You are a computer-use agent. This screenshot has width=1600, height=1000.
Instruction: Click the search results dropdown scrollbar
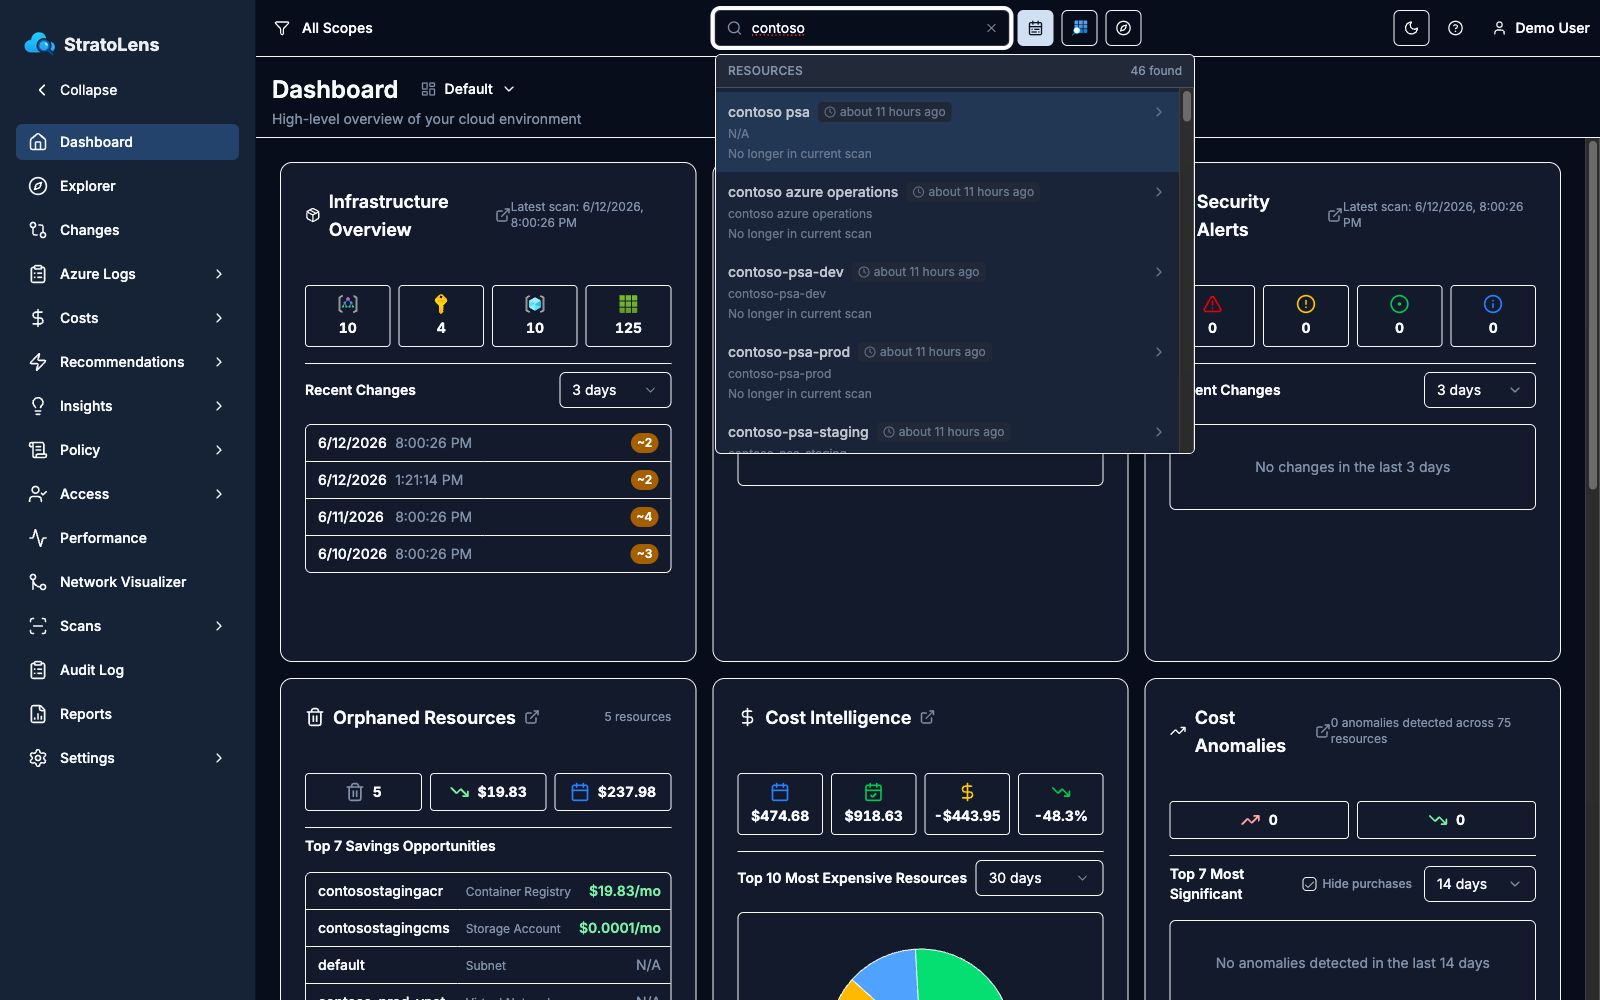tap(1186, 106)
